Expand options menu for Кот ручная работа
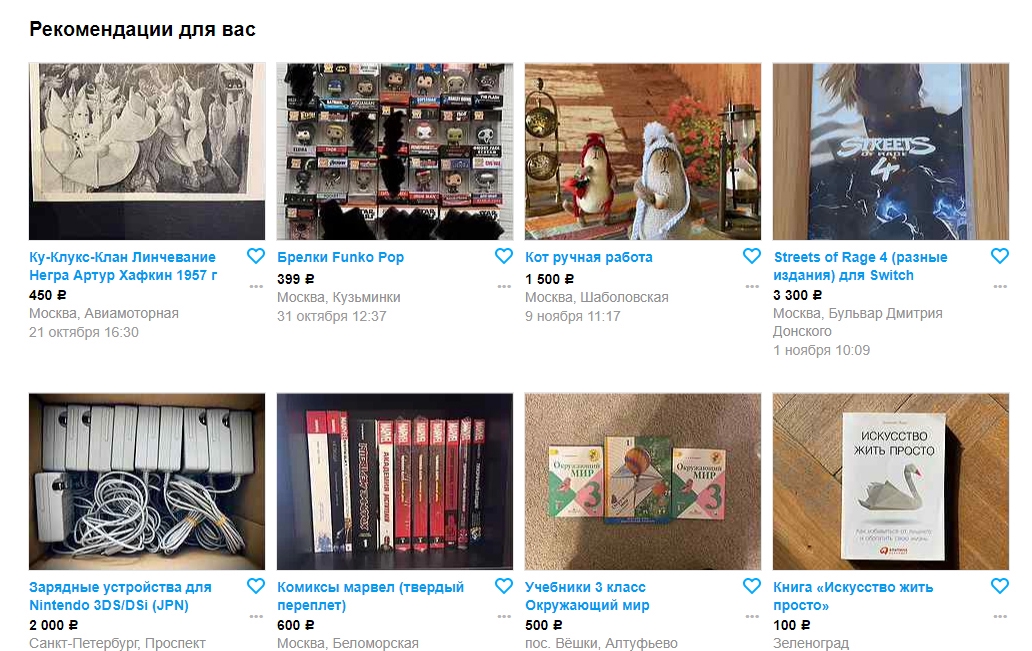1032x651 pixels. 752,286
